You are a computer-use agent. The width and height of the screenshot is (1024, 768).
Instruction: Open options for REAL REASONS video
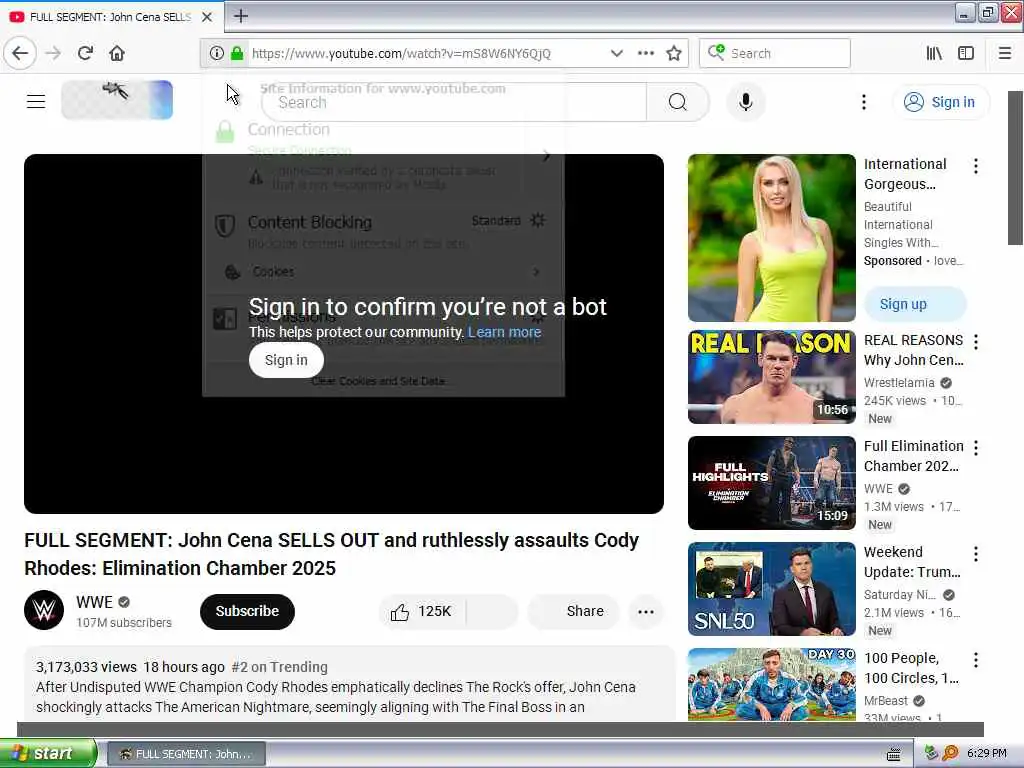976,342
